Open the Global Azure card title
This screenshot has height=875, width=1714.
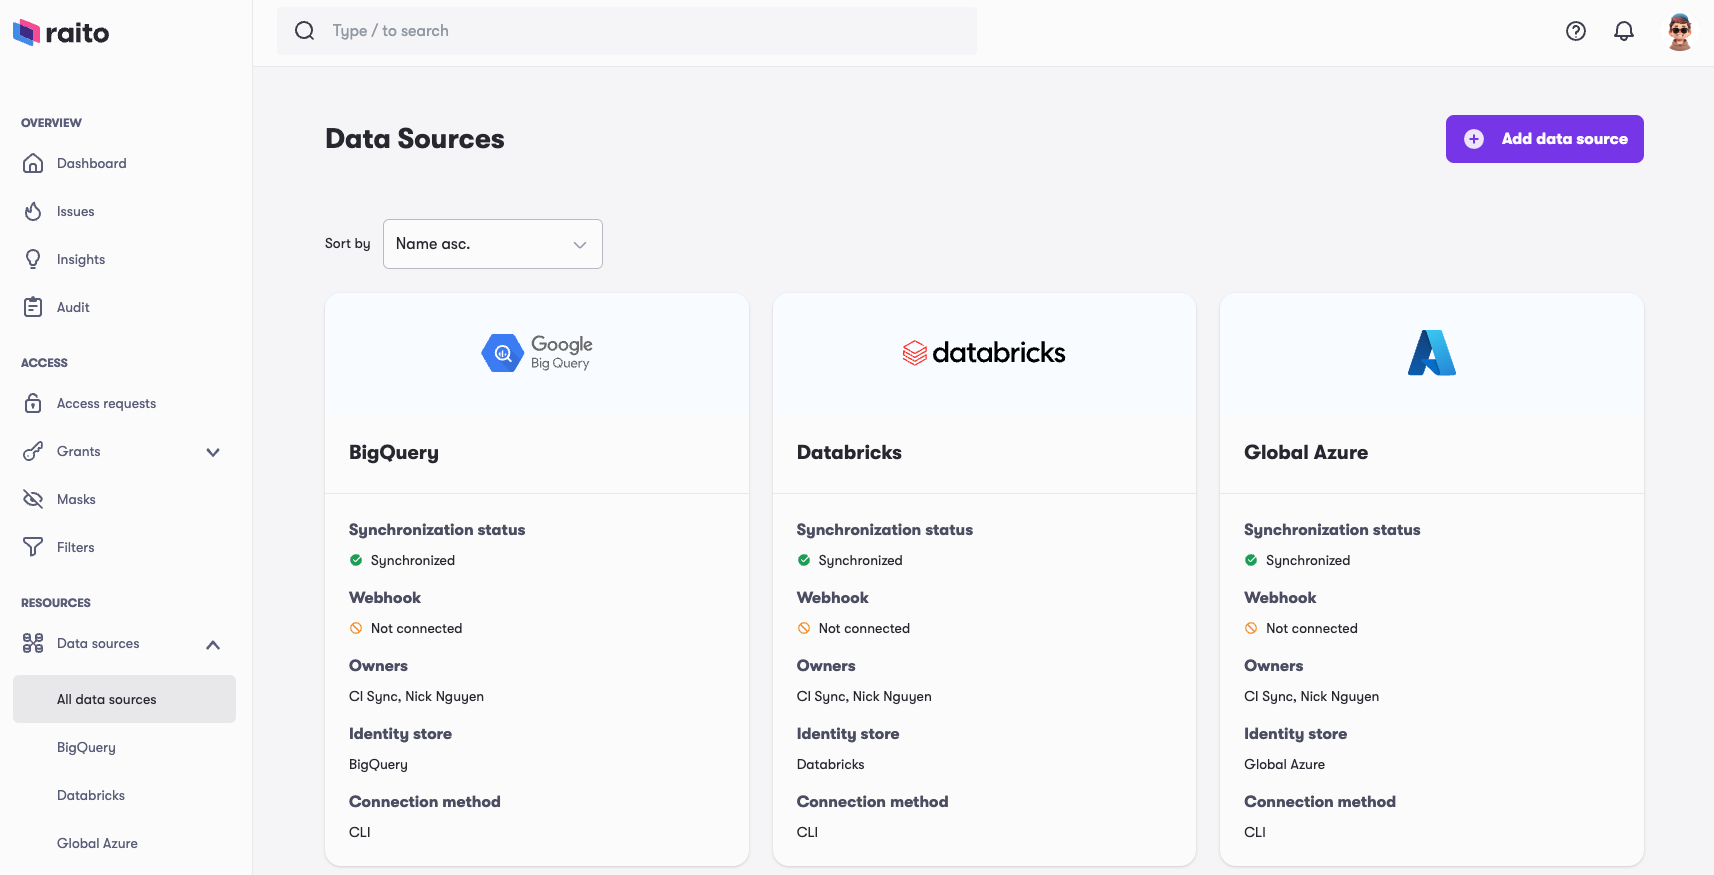click(1306, 452)
